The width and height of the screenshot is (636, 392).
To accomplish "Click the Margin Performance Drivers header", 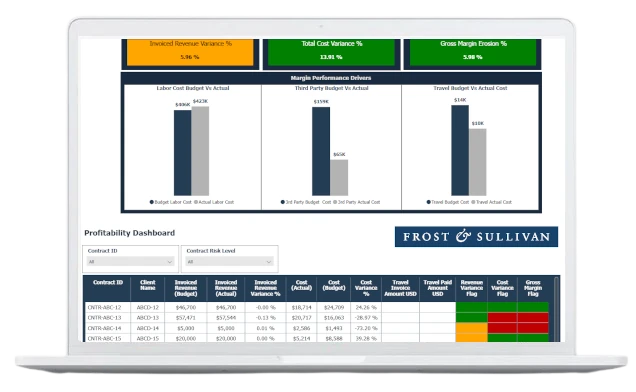I will coord(331,78).
